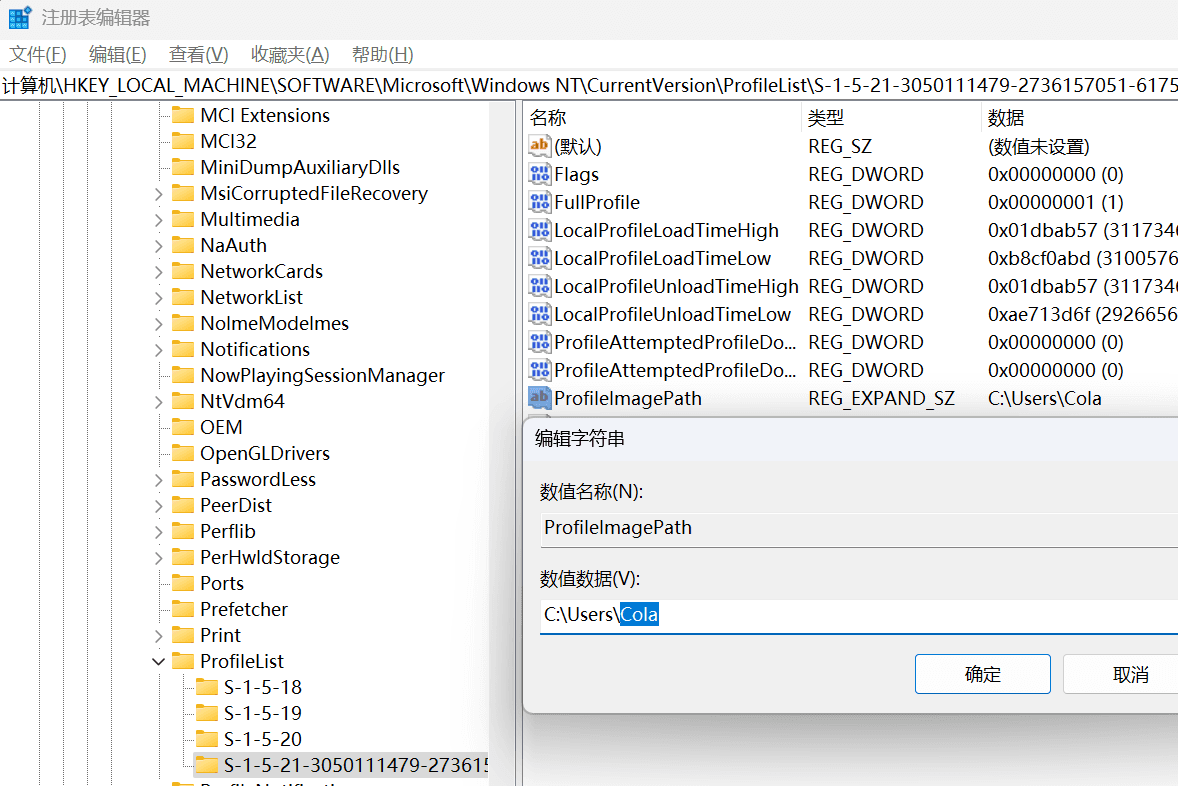Image resolution: width=1178 pixels, height=786 pixels.
Task: Click the S-1-5-18 folder icon
Action: (x=206, y=688)
